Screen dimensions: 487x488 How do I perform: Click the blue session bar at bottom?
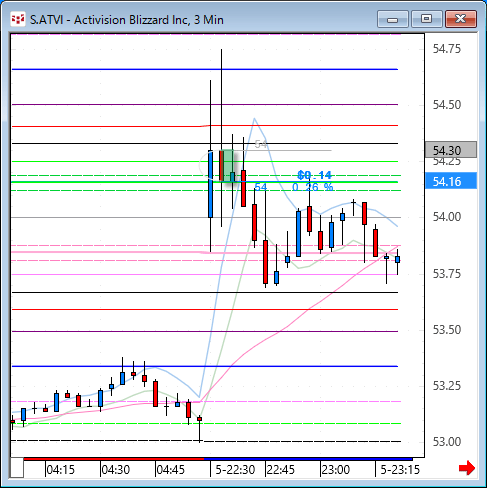pyautogui.click(x=308, y=459)
